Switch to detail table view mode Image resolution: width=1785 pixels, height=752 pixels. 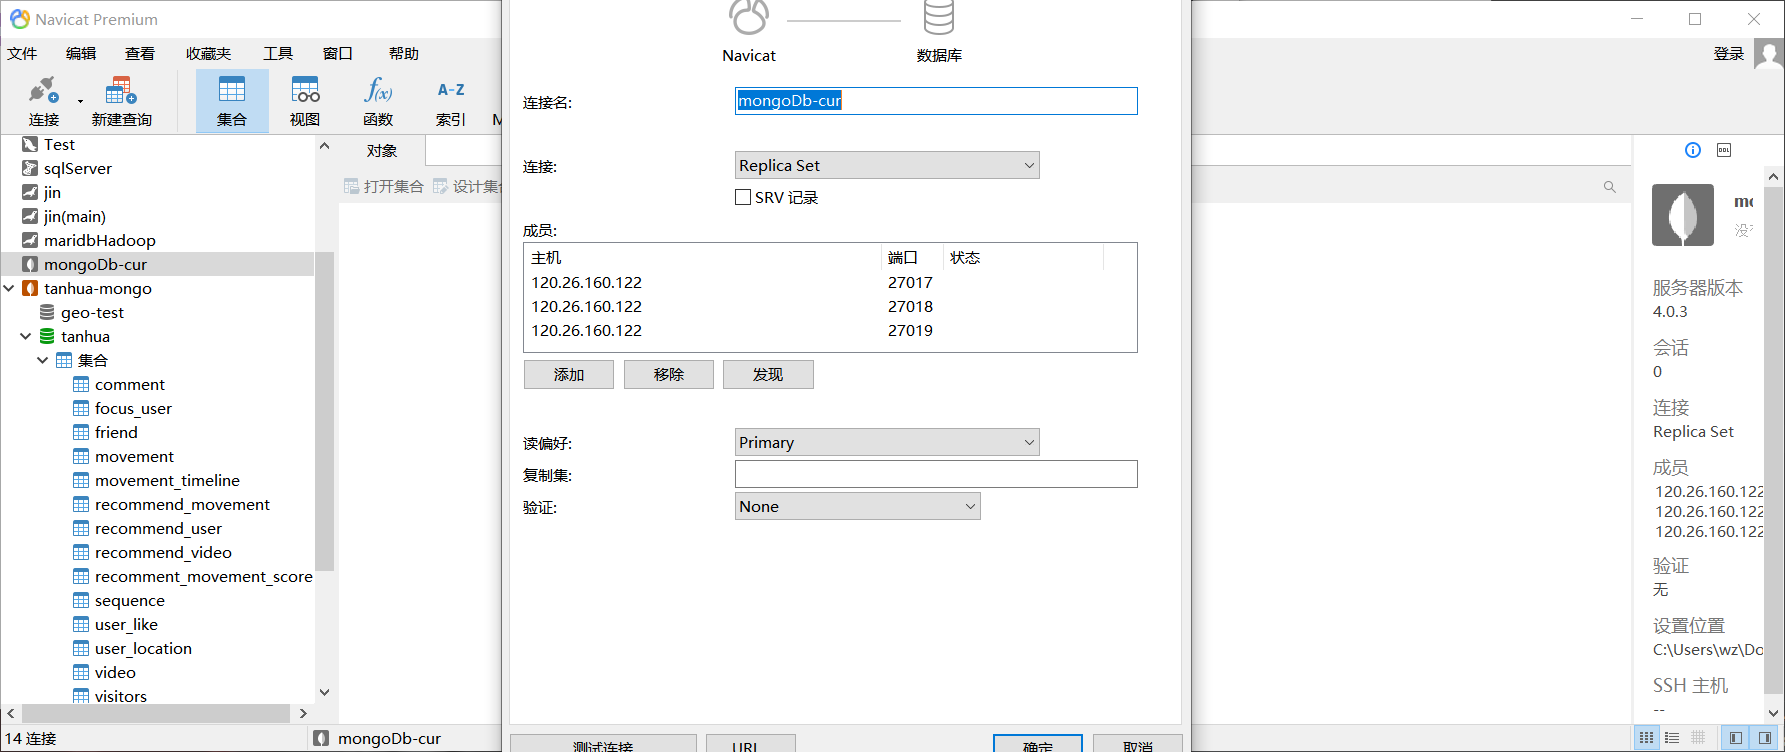pyautogui.click(x=1698, y=738)
